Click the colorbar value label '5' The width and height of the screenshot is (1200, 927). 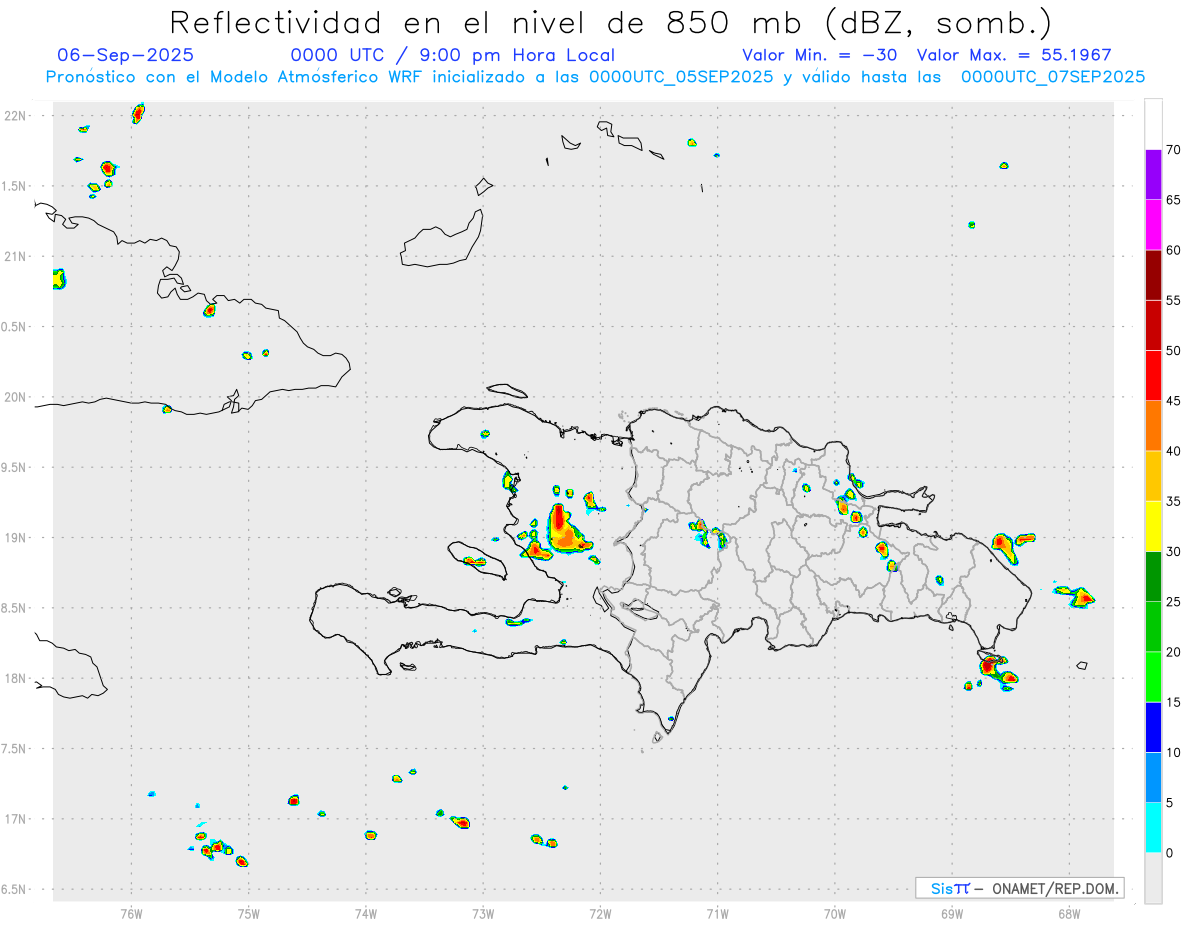pyautogui.click(x=1169, y=802)
